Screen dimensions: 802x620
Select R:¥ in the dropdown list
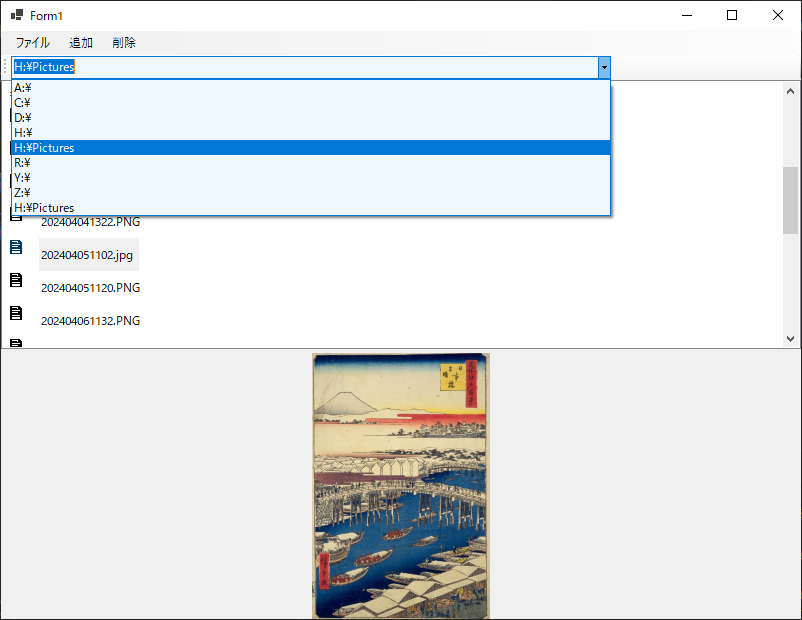(x=311, y=163)
